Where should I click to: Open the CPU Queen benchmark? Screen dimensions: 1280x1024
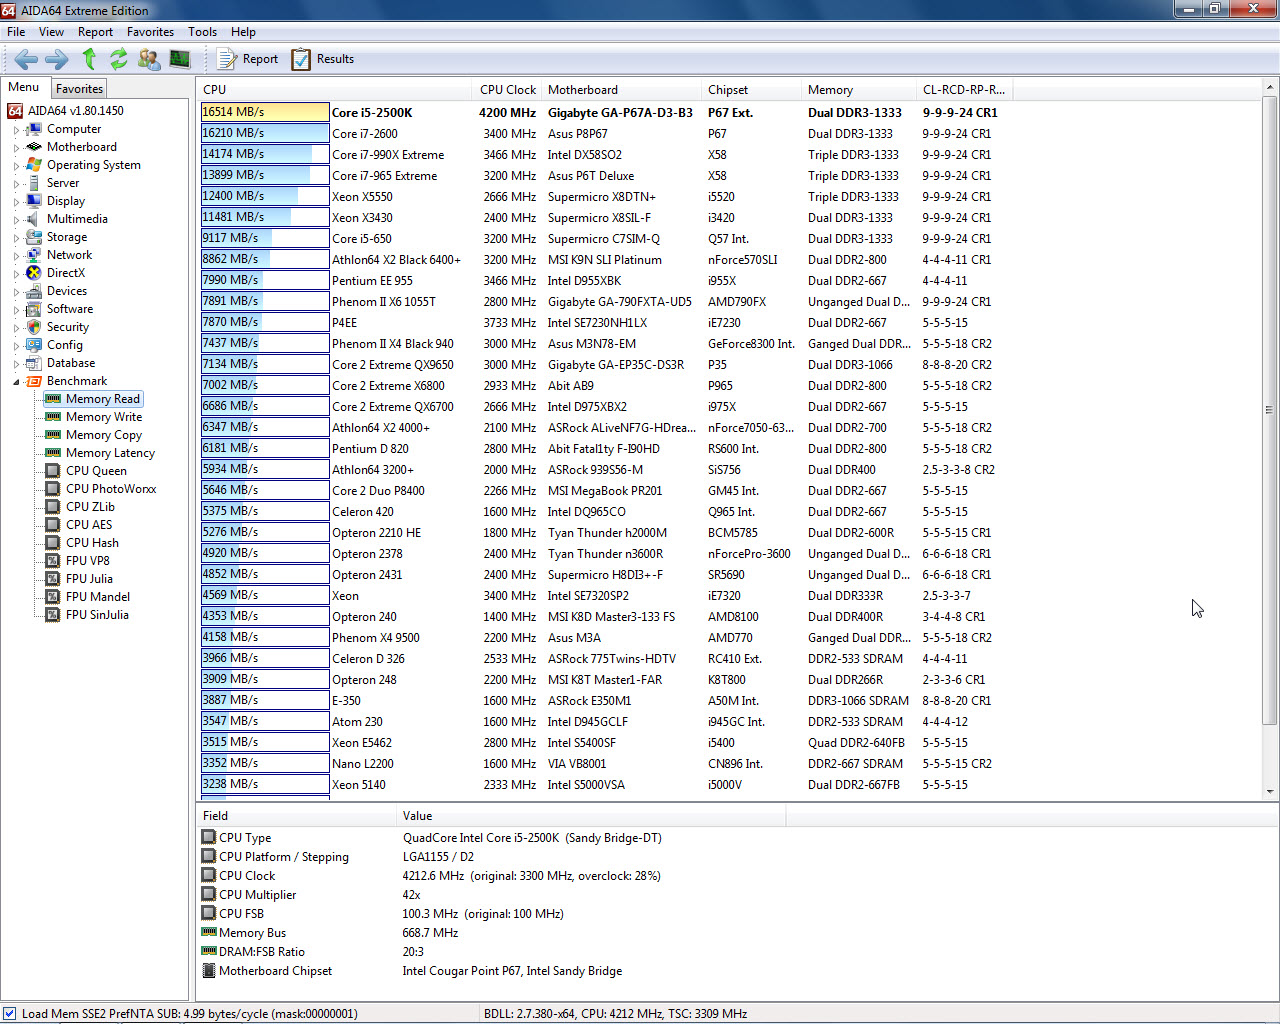96,471
